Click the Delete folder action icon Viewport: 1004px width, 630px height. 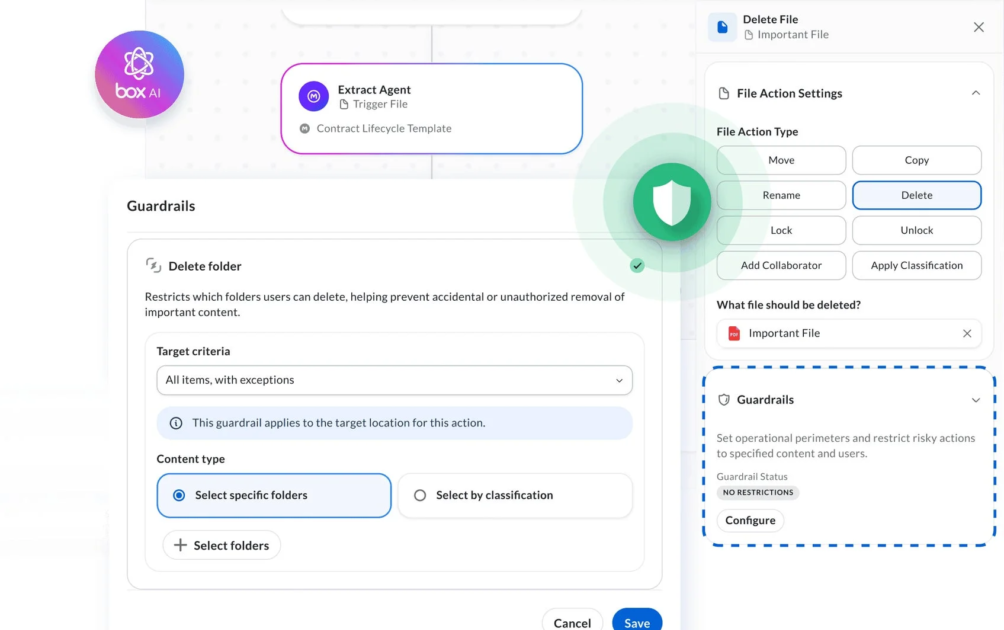coord(153,265)
